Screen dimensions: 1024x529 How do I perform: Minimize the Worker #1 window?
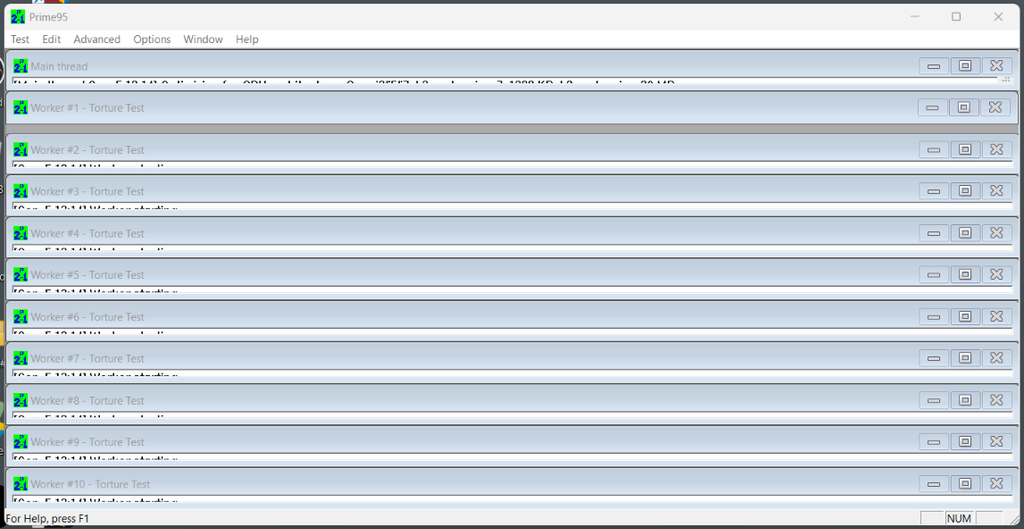pos(933,107)
